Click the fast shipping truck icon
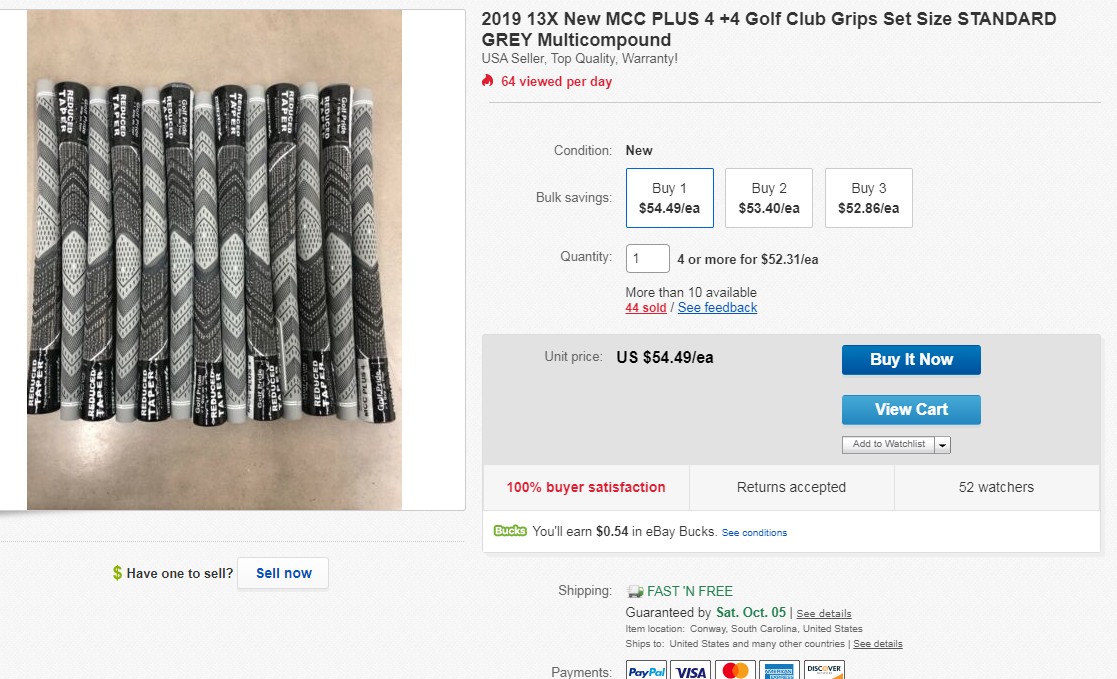 [635, 591]
